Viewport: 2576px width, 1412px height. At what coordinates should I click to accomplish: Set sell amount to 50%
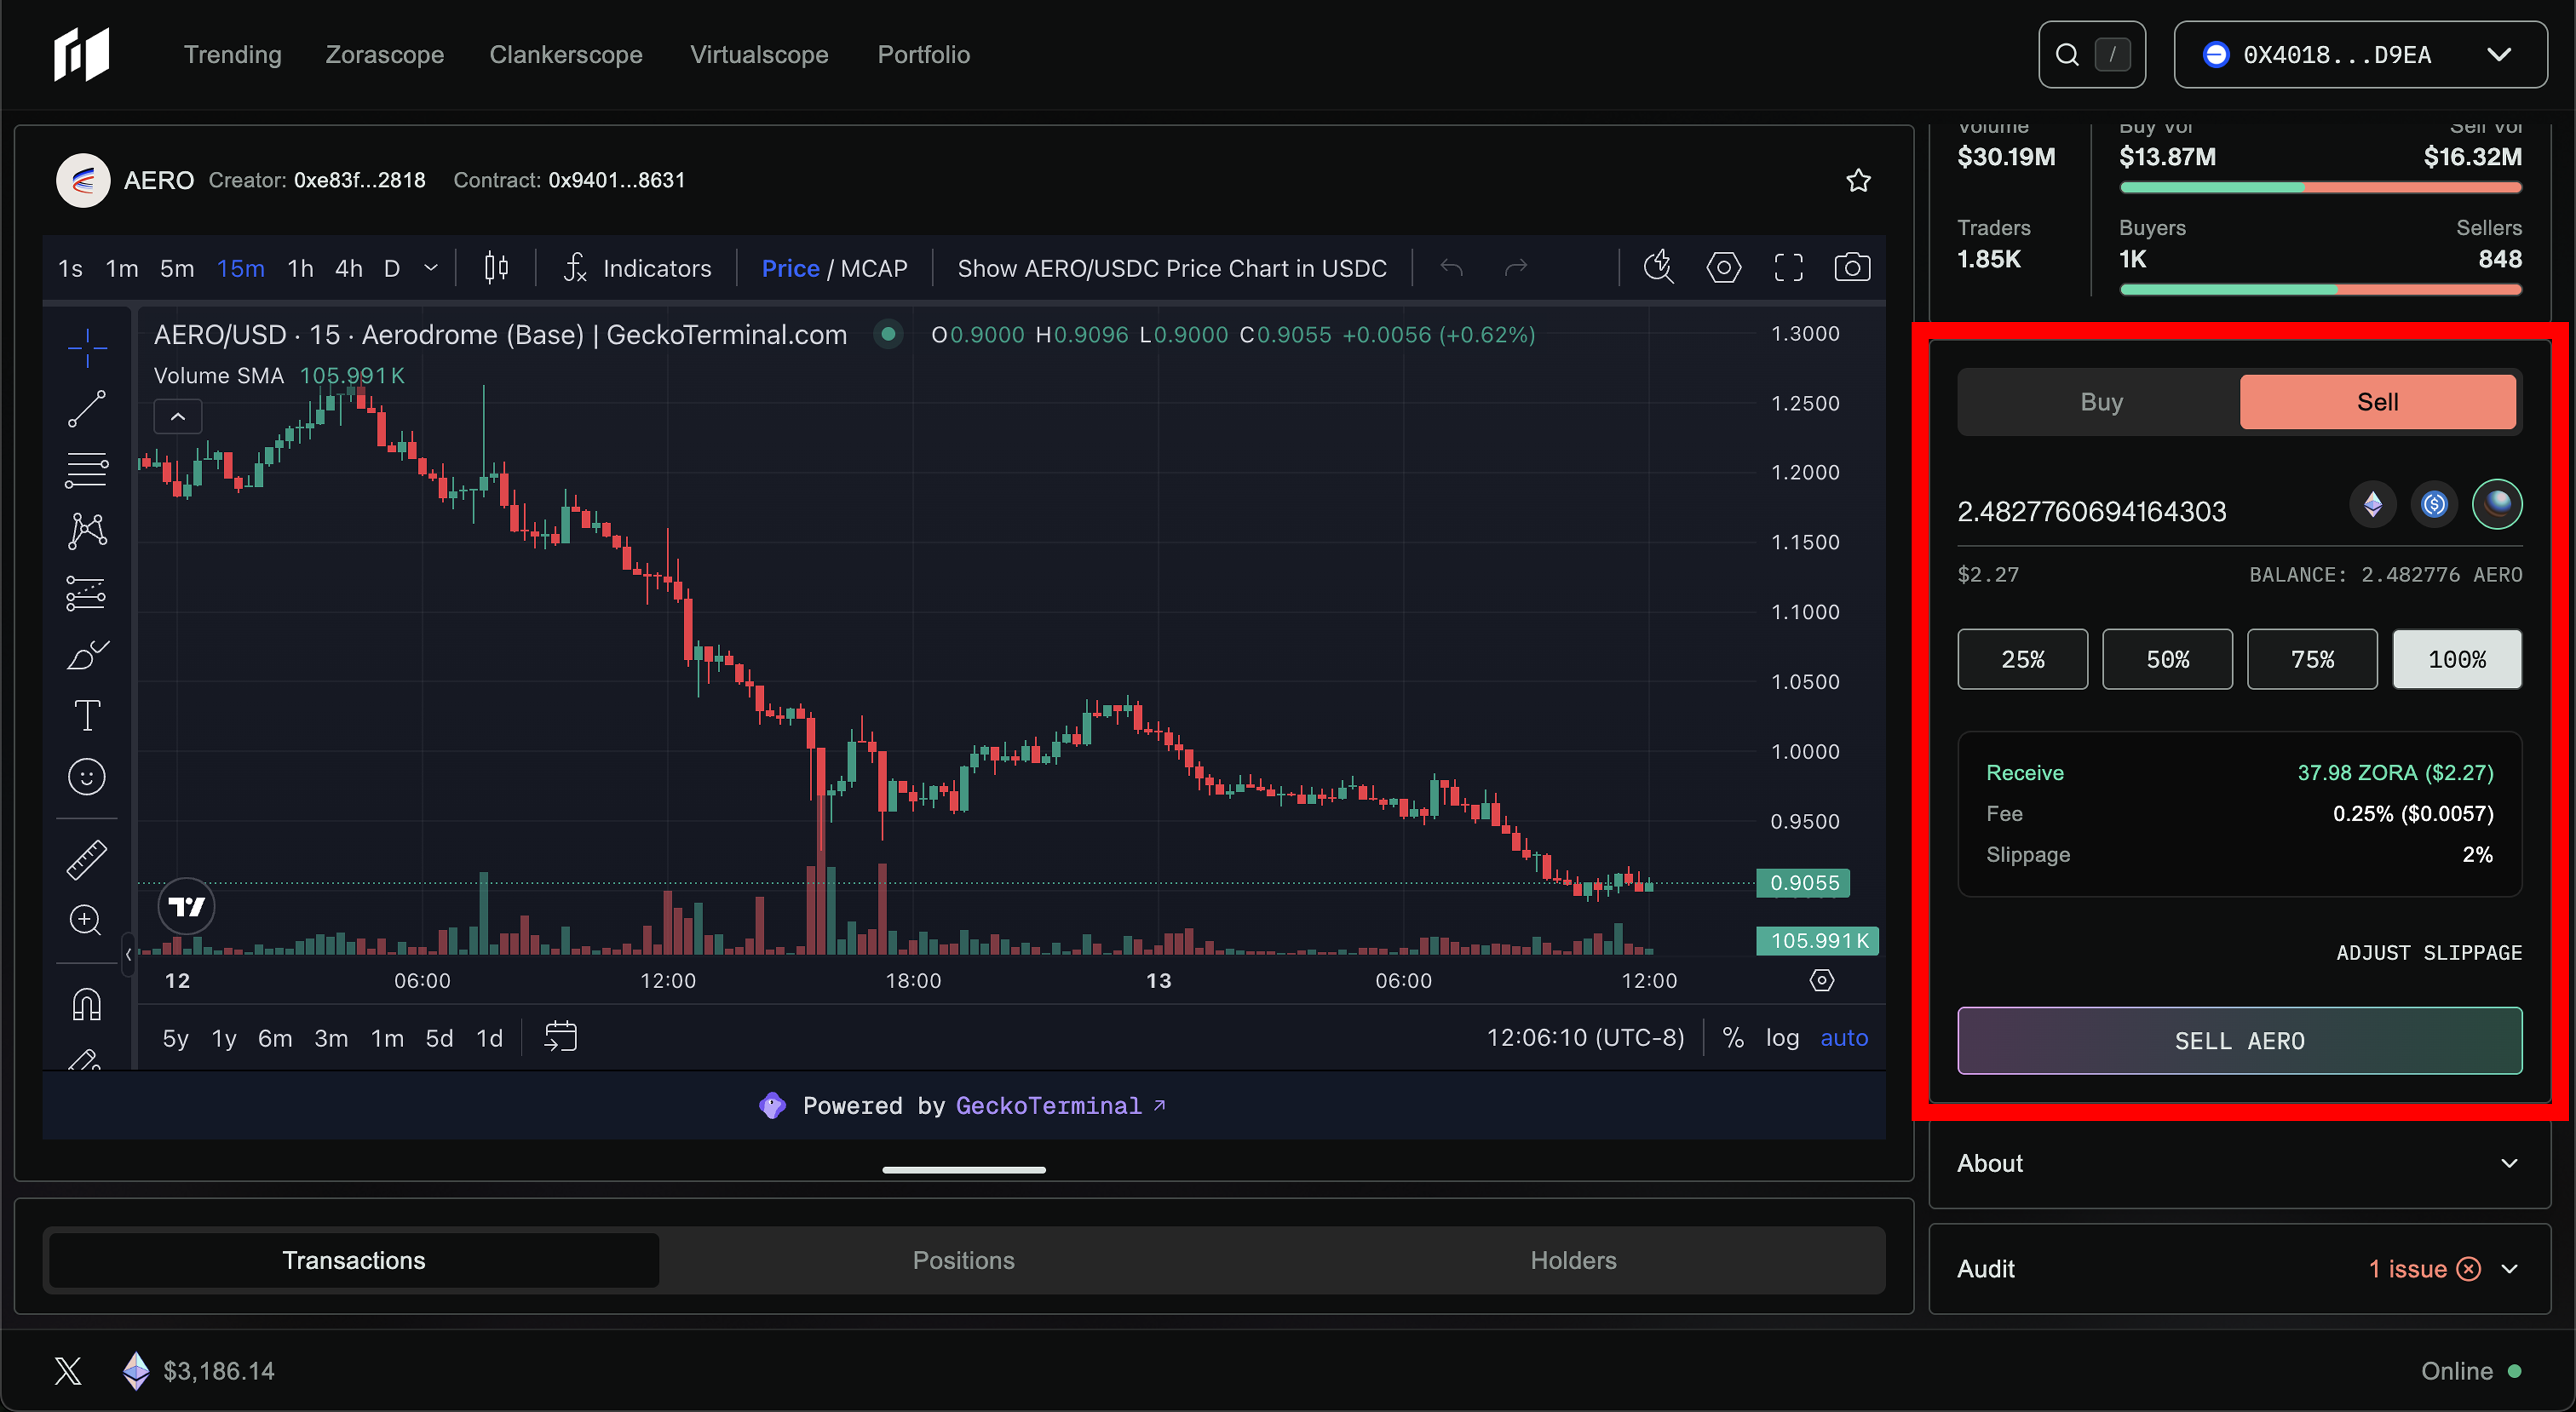click(2167, 660)
